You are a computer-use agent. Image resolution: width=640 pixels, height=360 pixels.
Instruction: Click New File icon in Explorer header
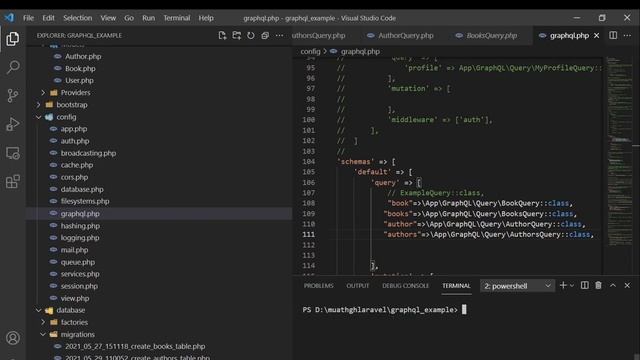pos(222,36)
